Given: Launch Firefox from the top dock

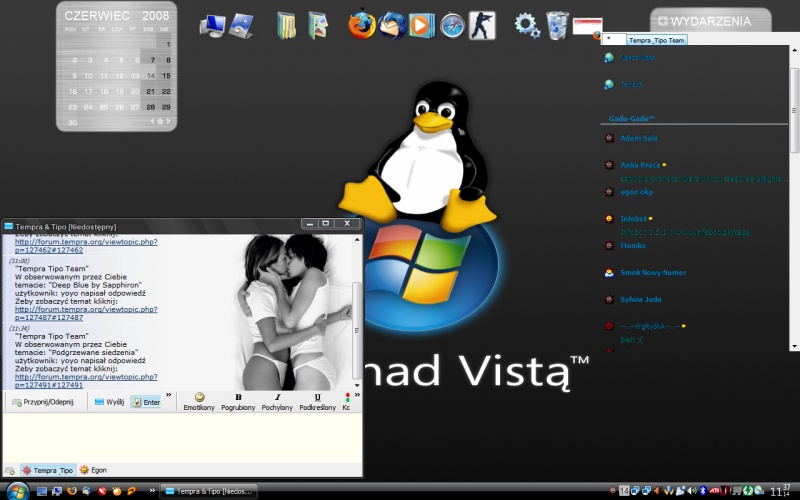Looking at the screenshot, I should (362, 26).
